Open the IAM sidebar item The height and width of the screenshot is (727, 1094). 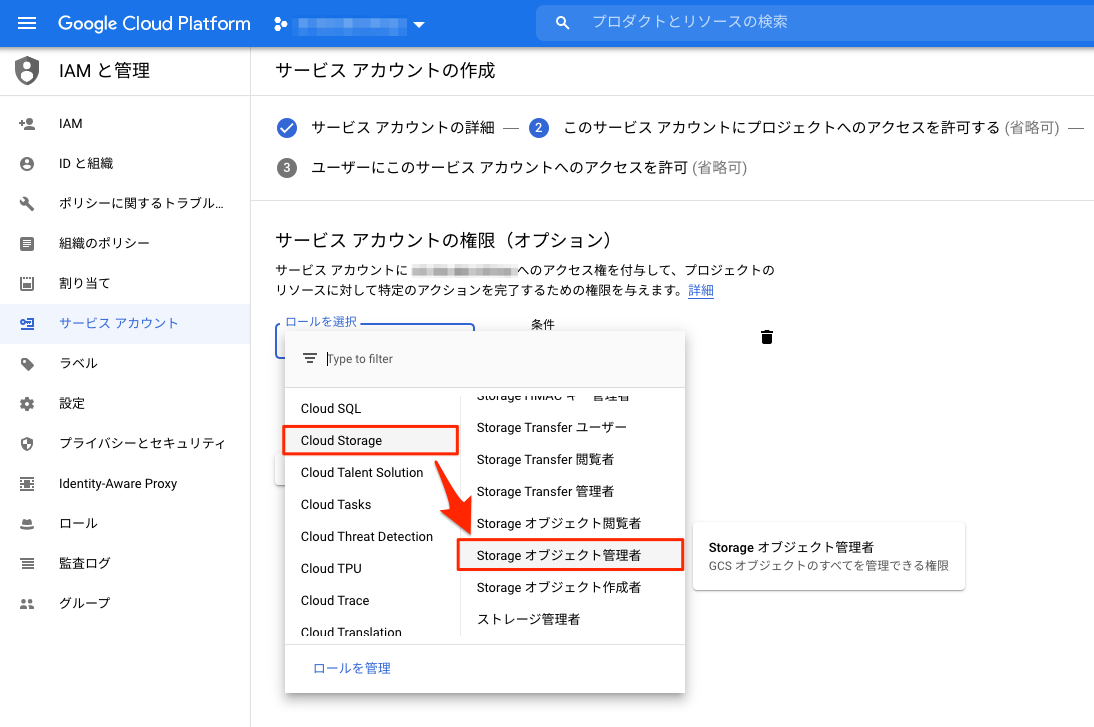pyautogui.click(x=125, y=123)
